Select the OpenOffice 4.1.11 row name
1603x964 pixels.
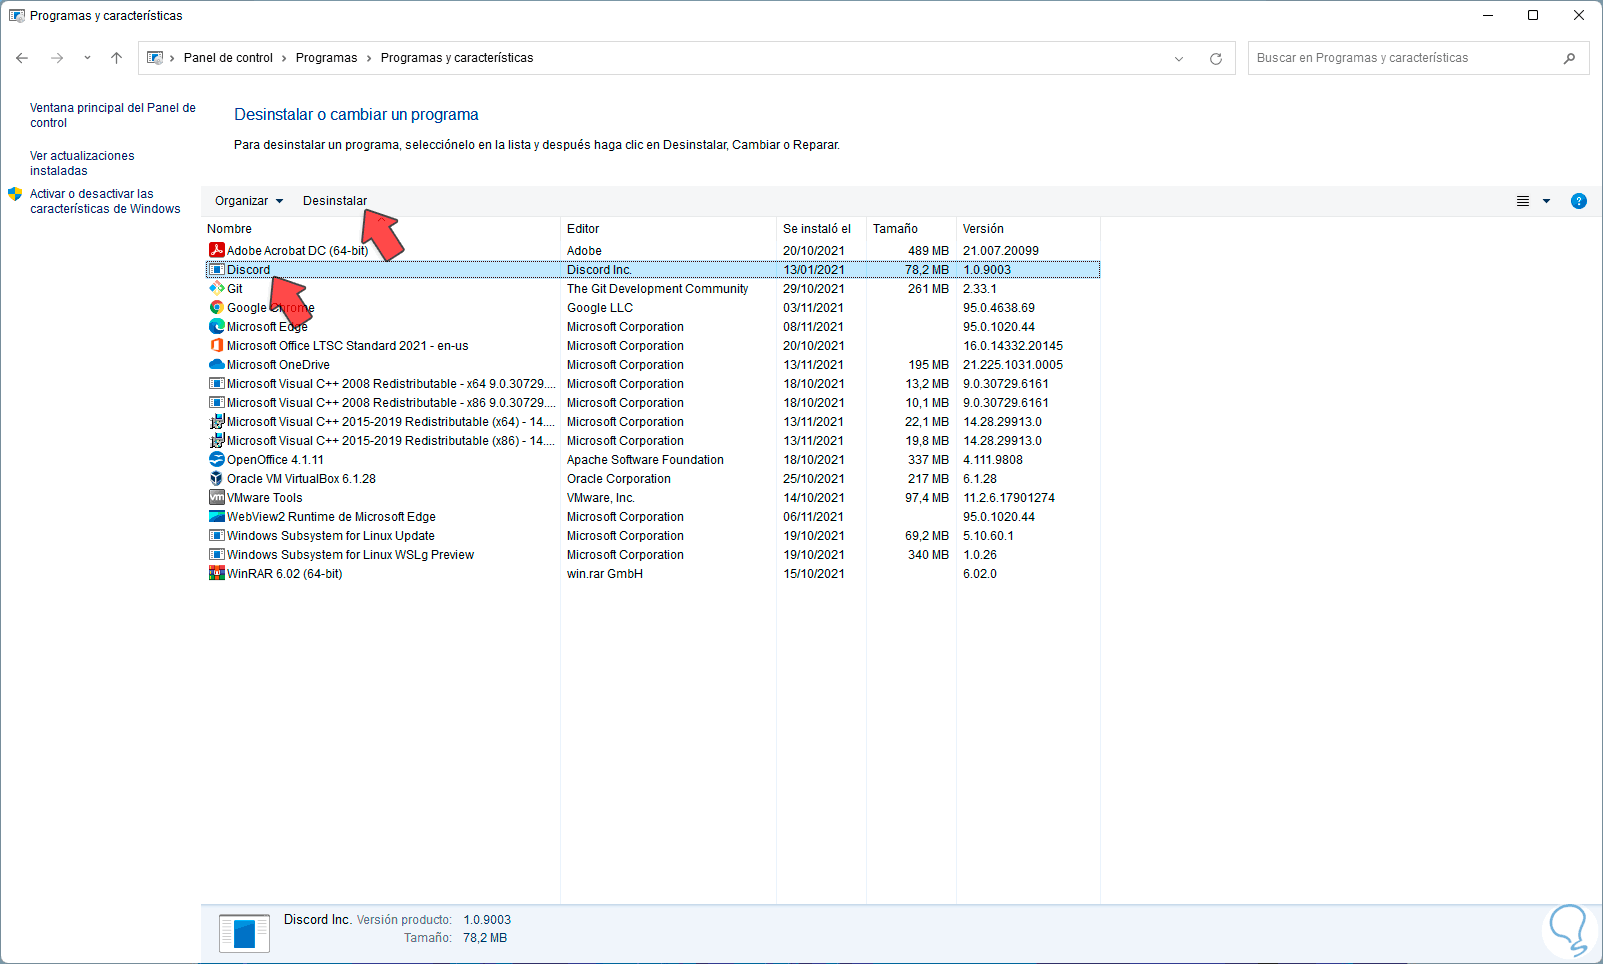click(x=275, y=459)
